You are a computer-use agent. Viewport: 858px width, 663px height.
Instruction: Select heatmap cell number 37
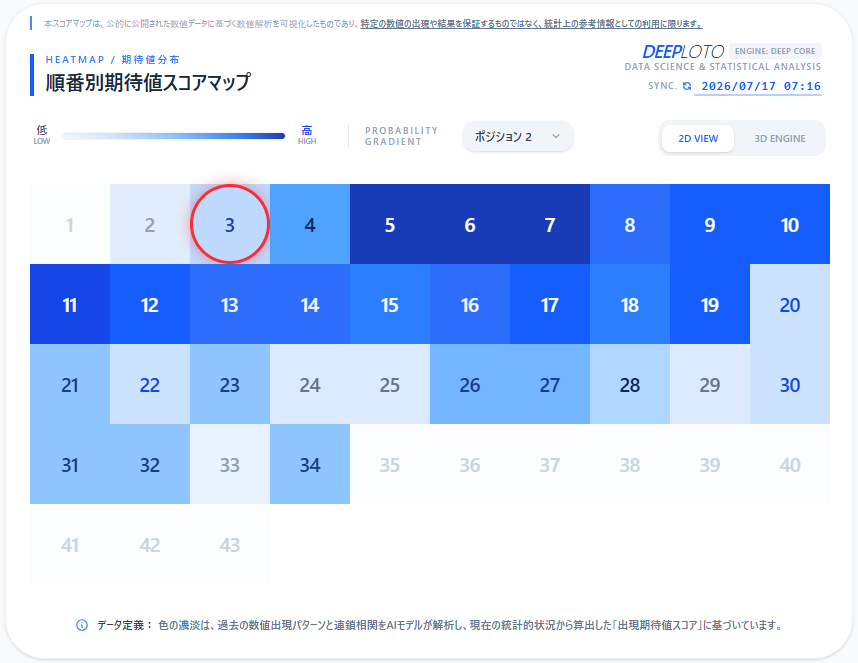[550, 464]
